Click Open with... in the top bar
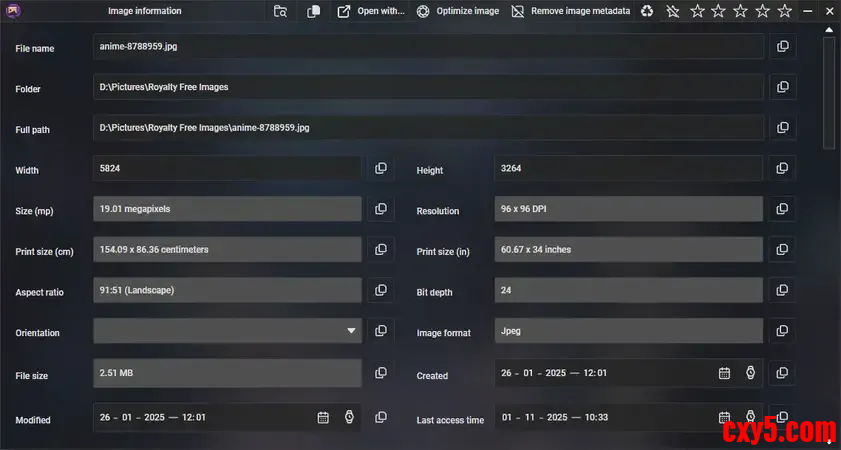 click(371, 11)
